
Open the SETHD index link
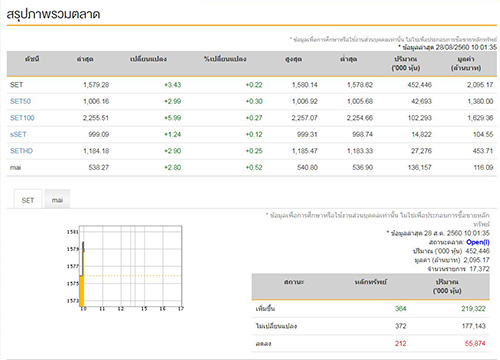tap(21, 151)
